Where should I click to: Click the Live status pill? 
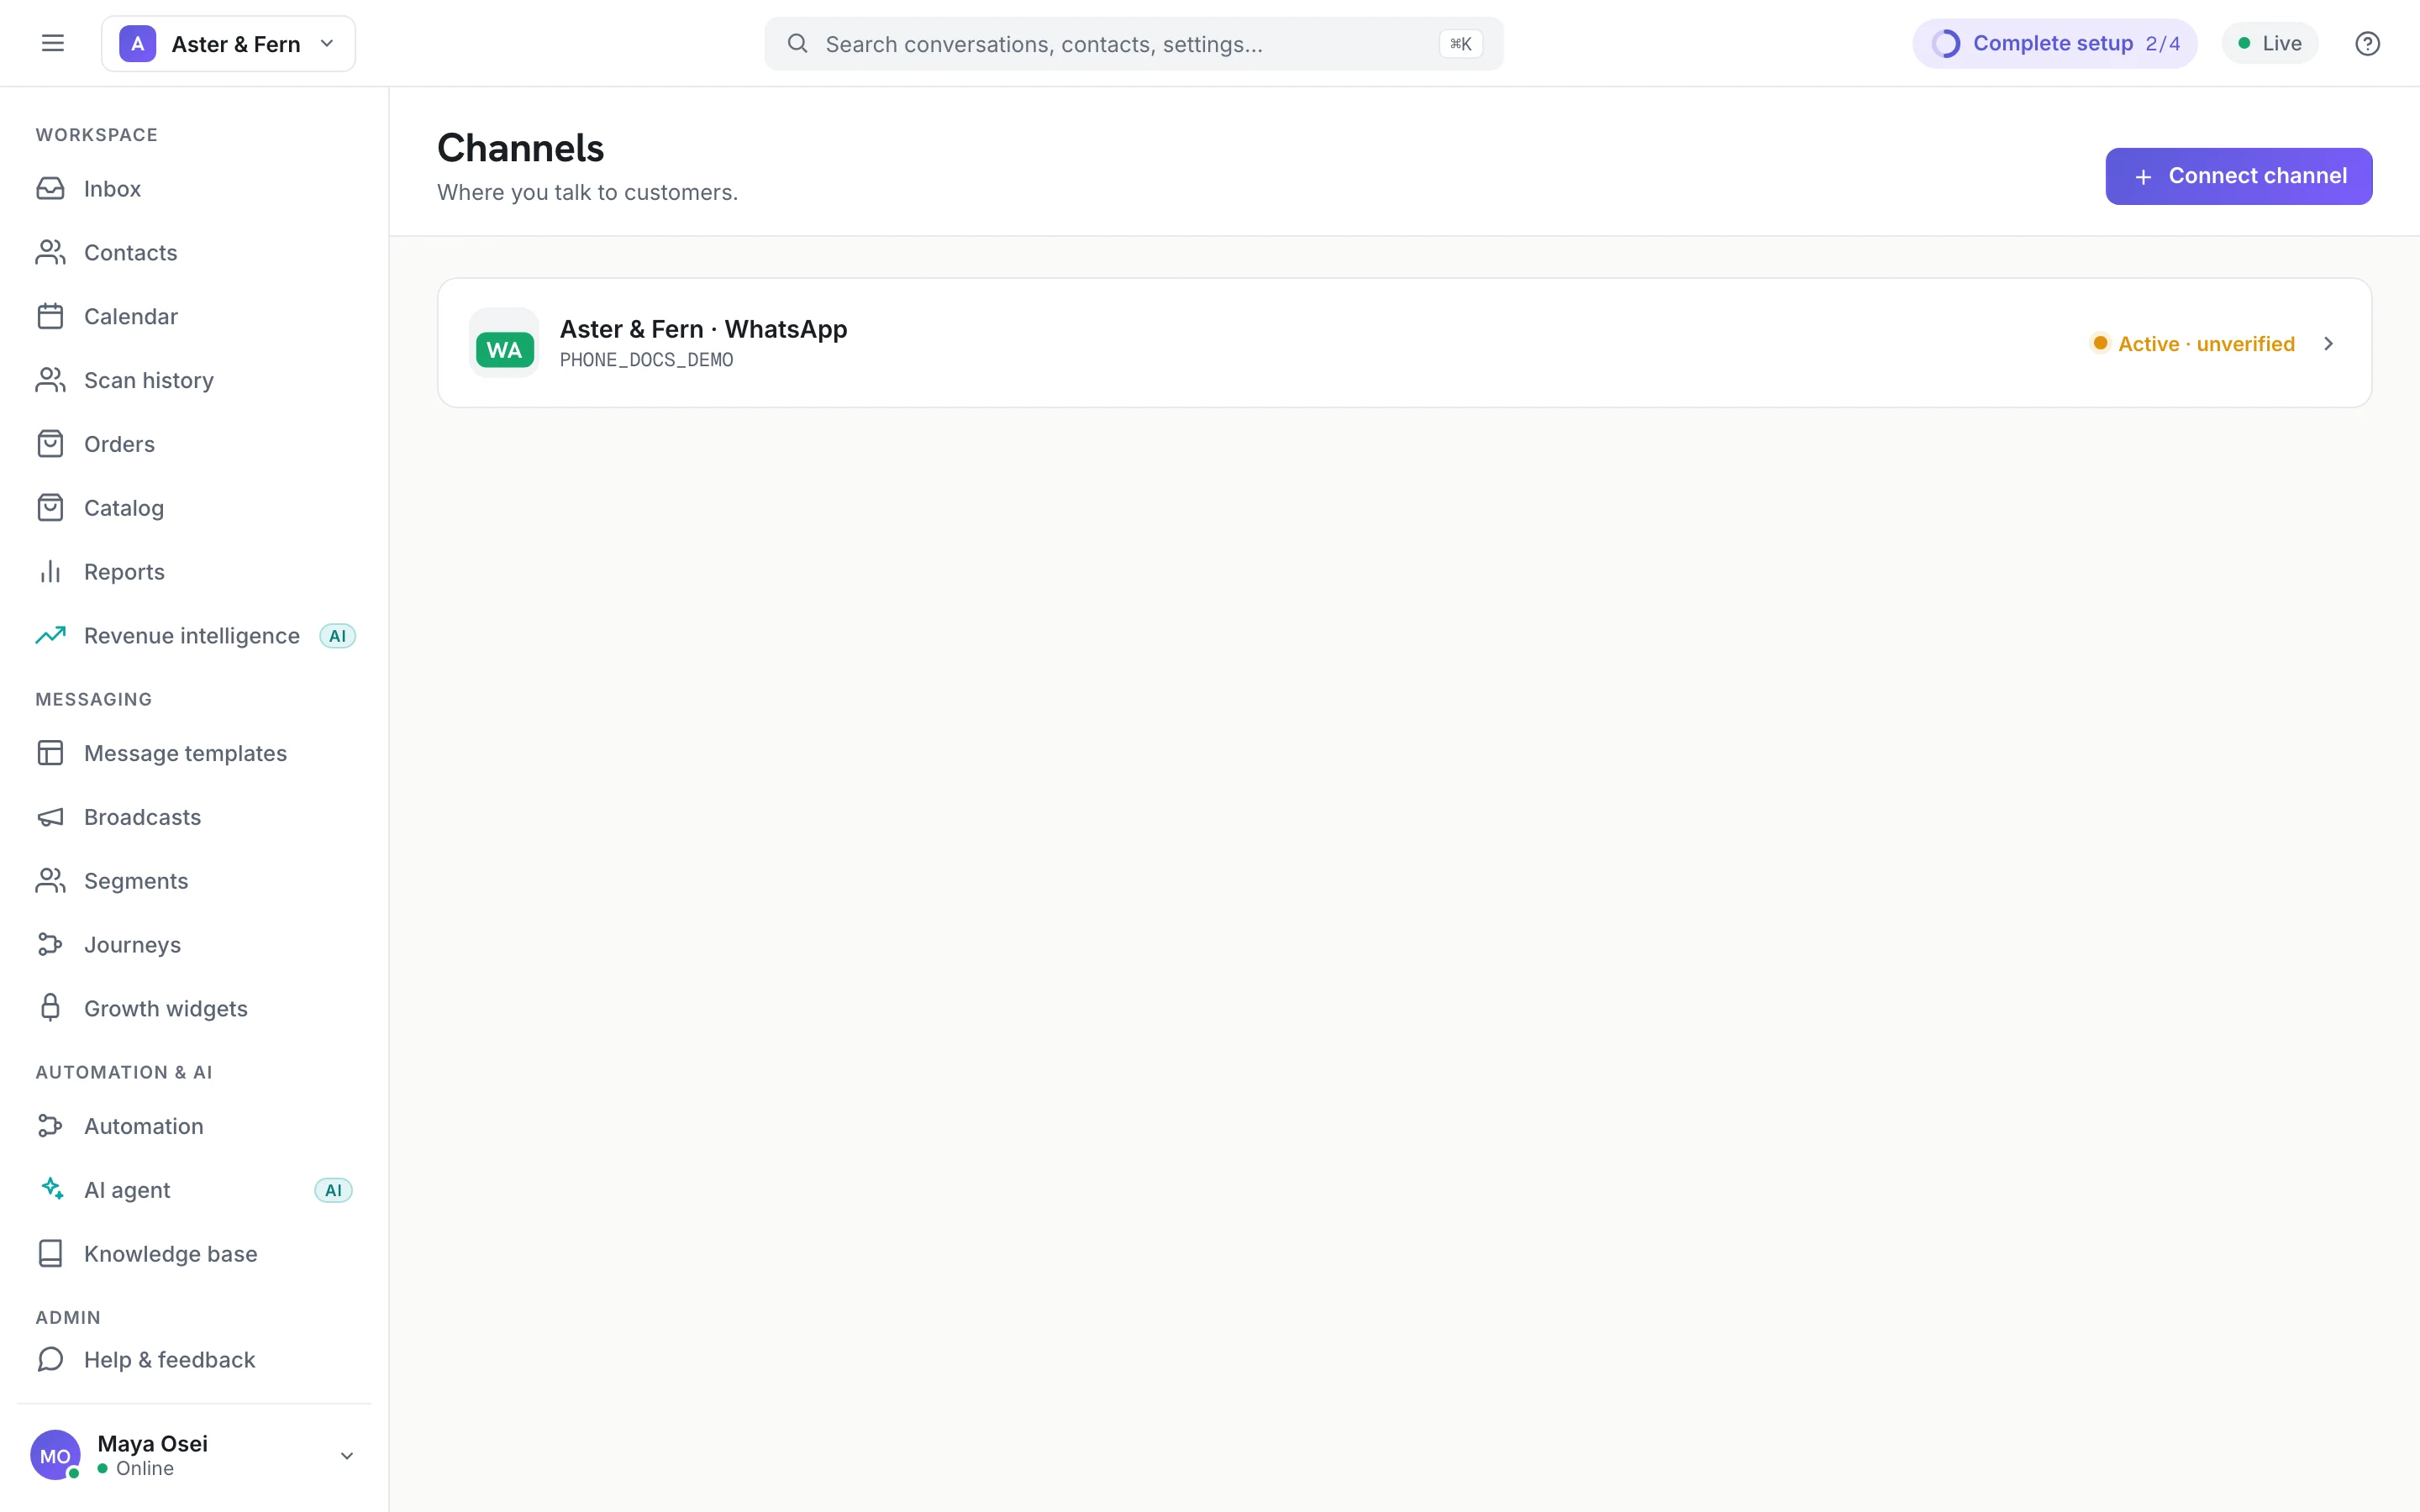2270,43
